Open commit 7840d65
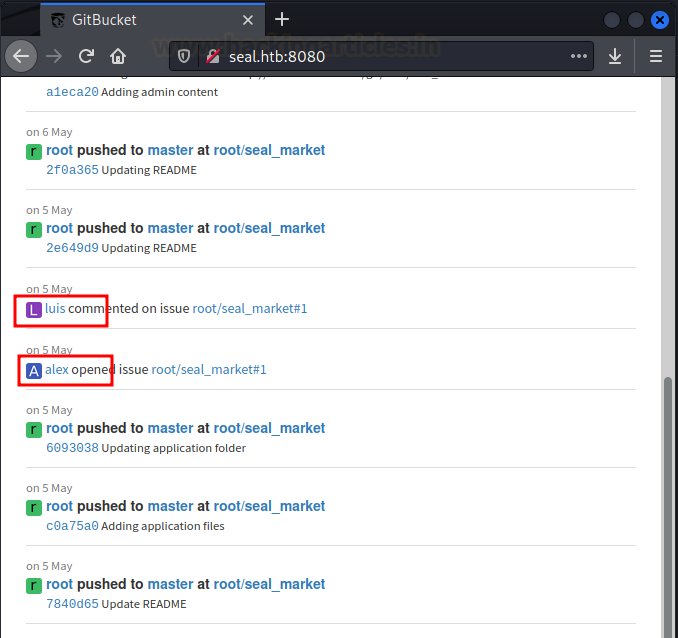The width and height of the screenshot is (678, 638). coord(72,604)
